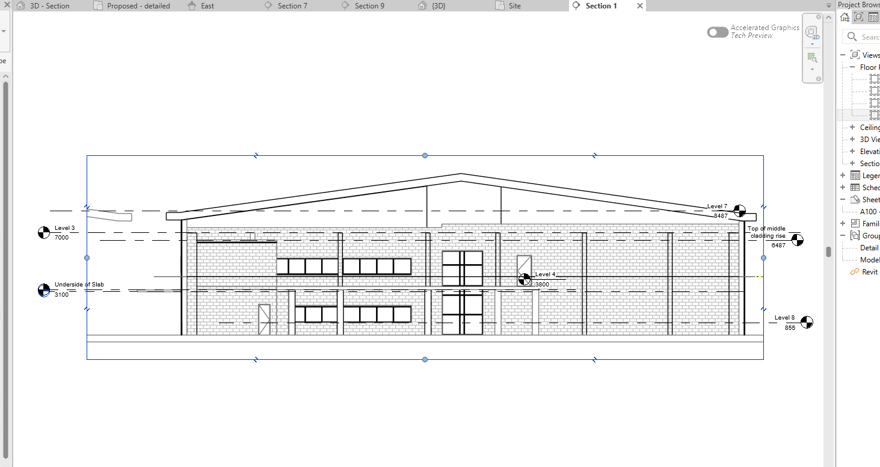Click the 3100 elevation value
This screenshot has height=467, width=880.
(x=62, y=295)
